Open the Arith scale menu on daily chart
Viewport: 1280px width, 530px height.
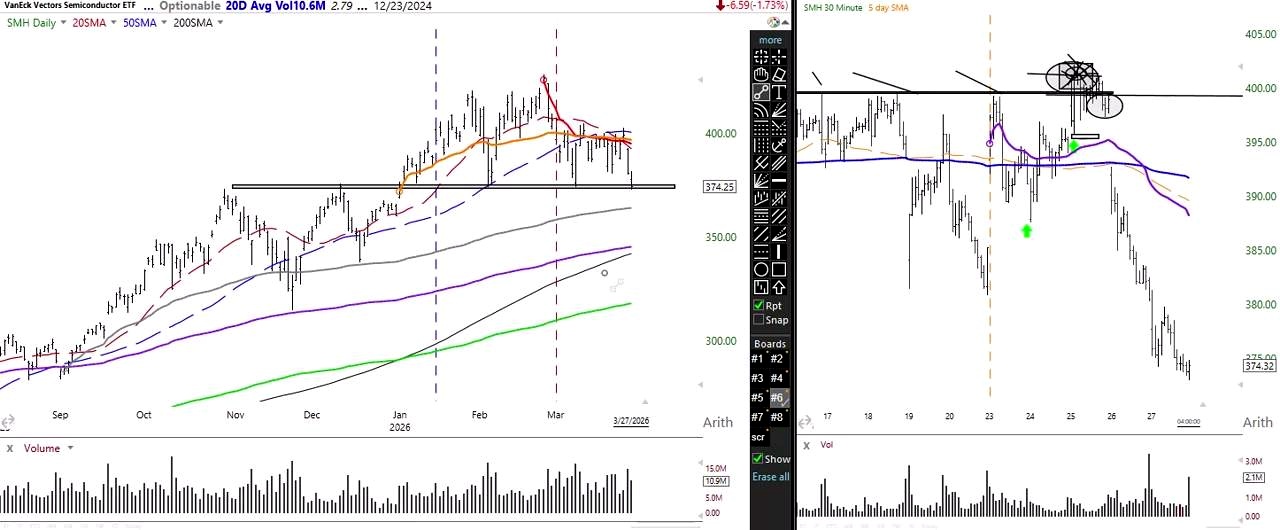tap(718, 423)
